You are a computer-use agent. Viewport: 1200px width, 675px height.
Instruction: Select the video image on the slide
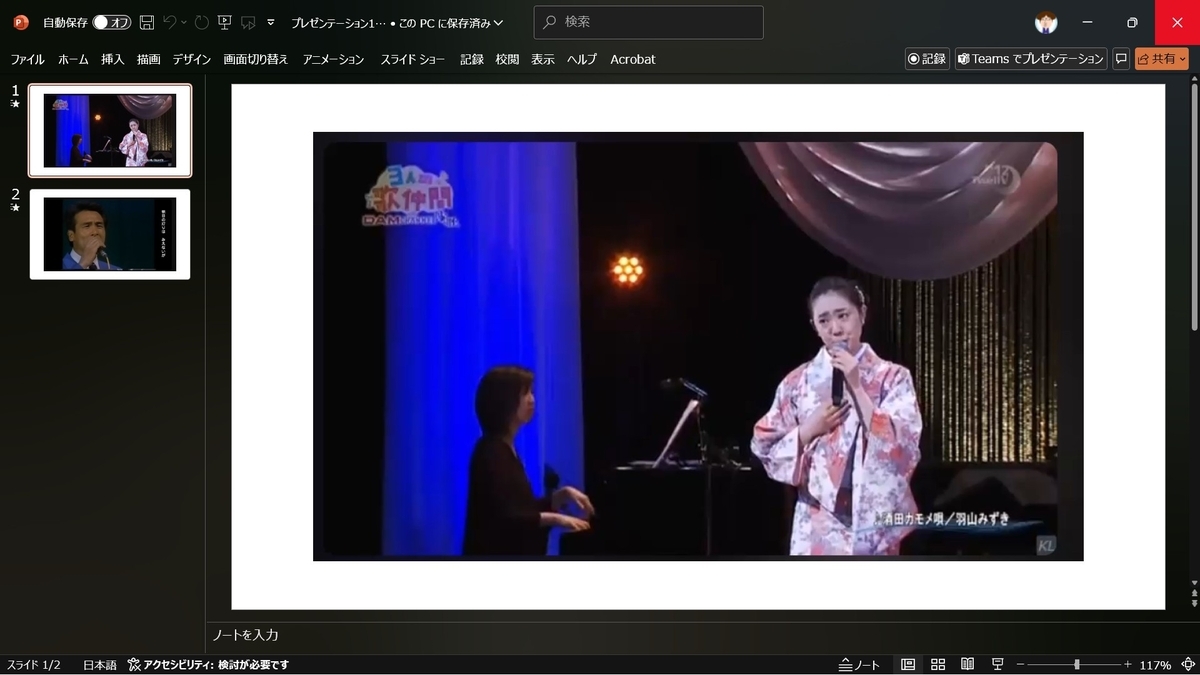[698, 346]
